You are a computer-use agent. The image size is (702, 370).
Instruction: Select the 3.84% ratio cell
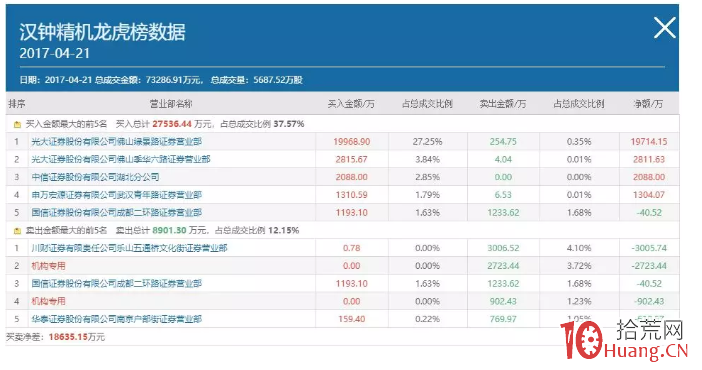(x=428, y=159)
